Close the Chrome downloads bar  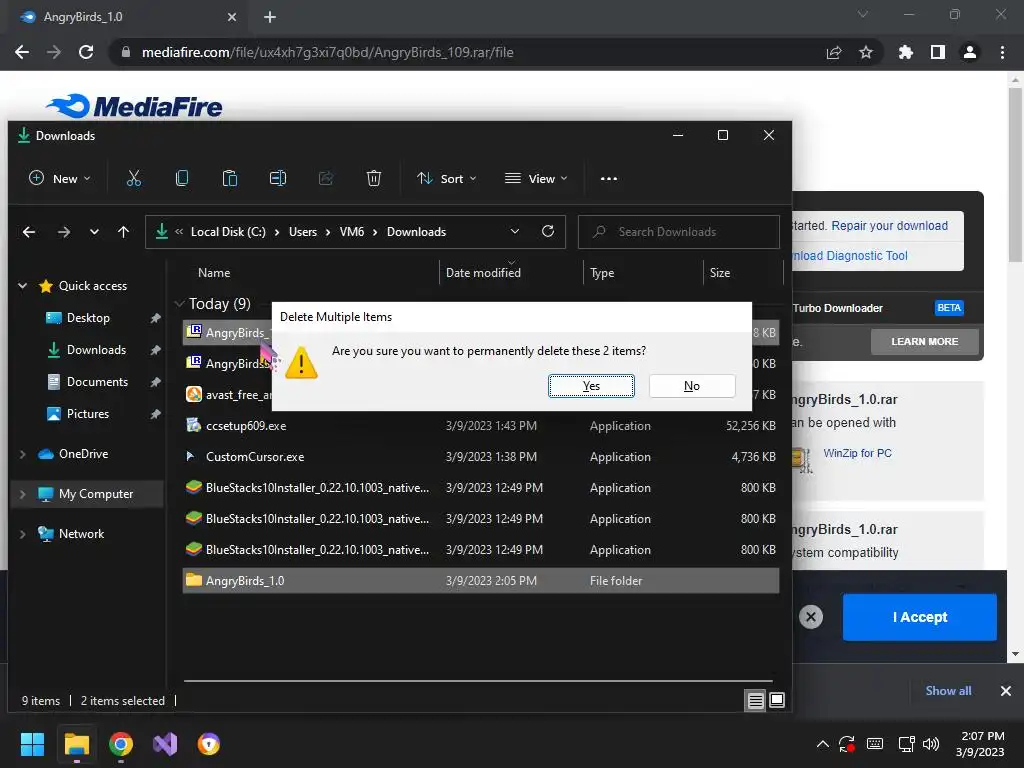pos(1006,691)
